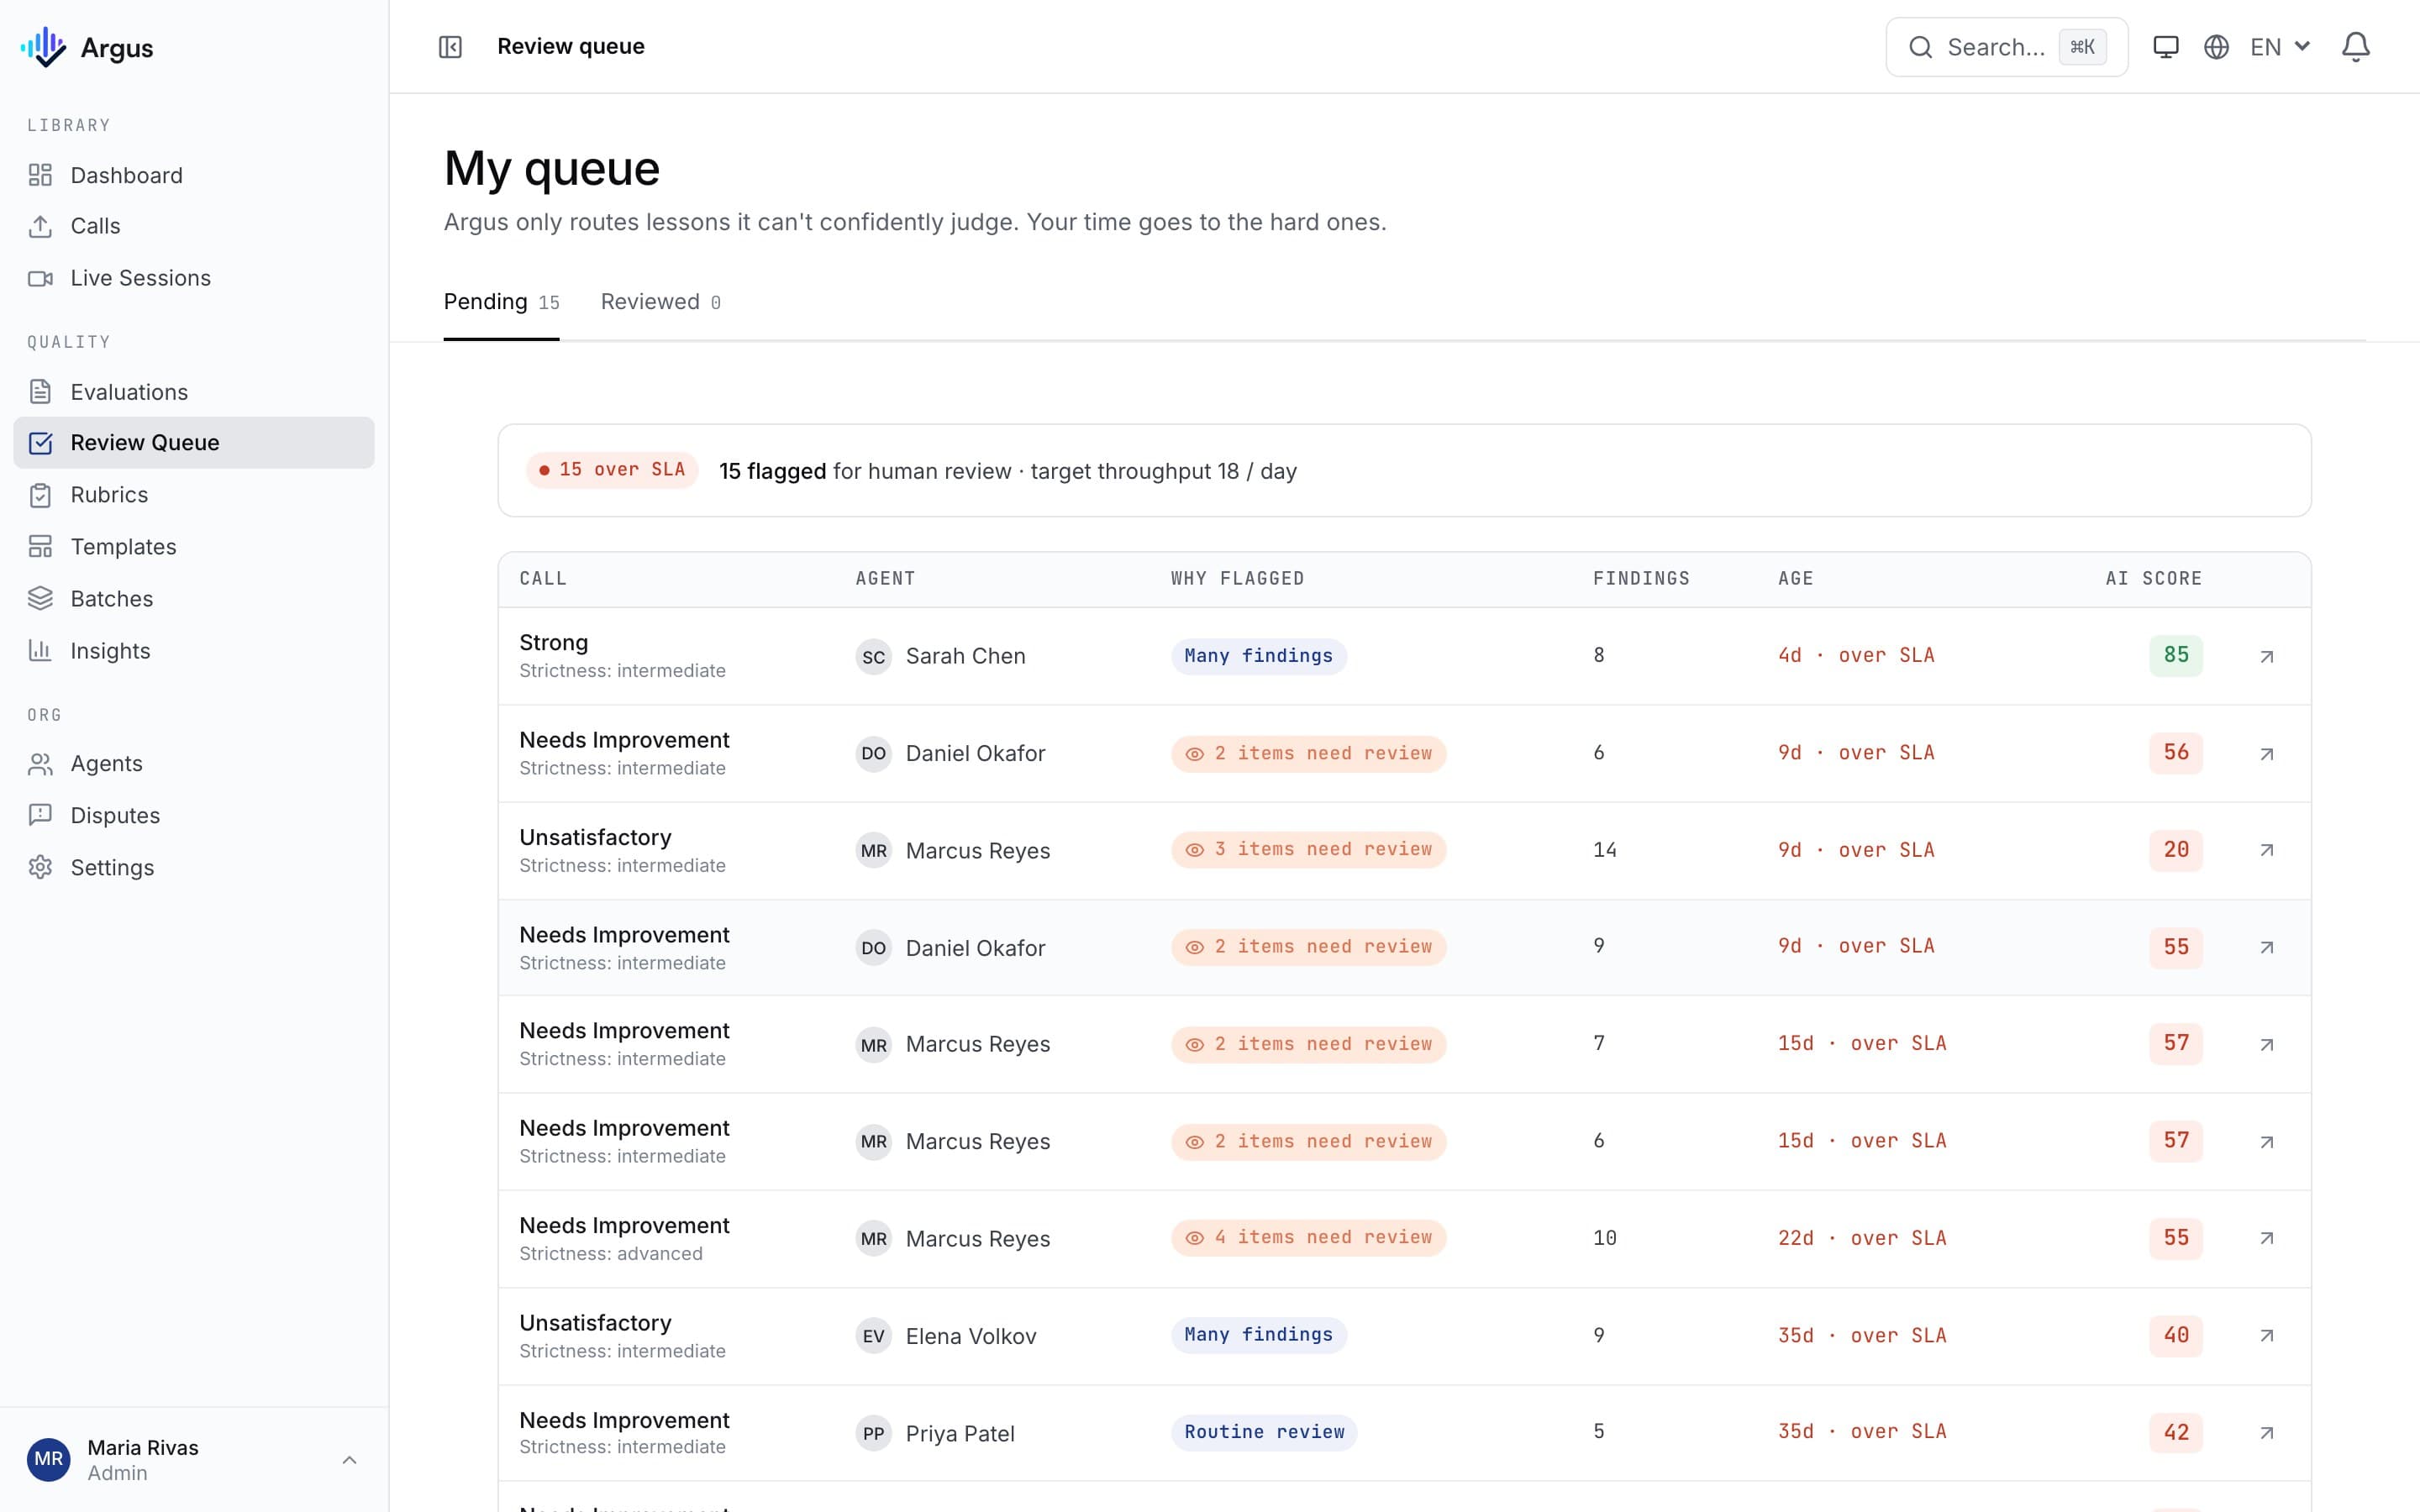
Task: Open Evaluations in sidebar
Action: (x=194, y=392)
